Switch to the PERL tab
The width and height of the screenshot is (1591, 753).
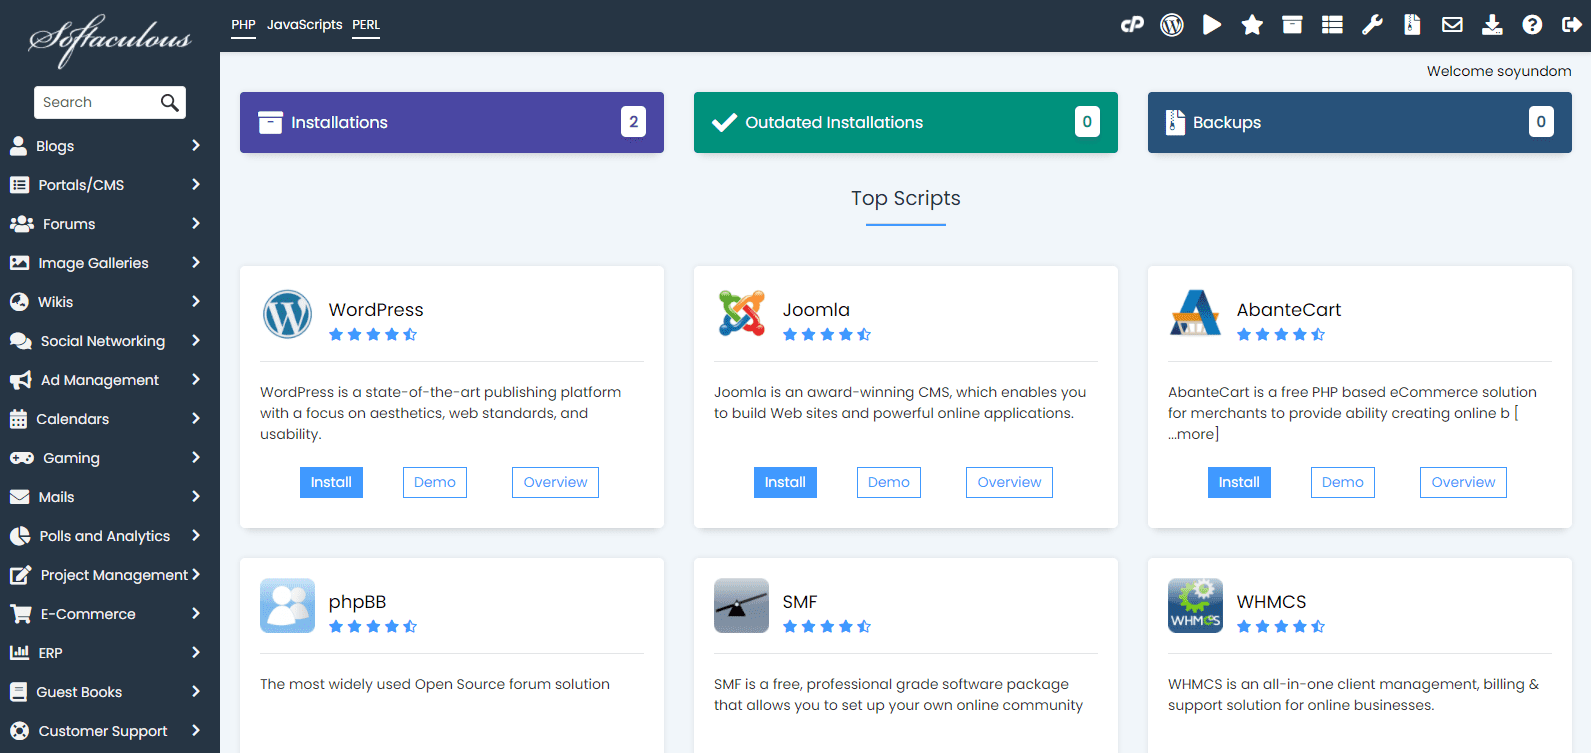tap(366, 25)
